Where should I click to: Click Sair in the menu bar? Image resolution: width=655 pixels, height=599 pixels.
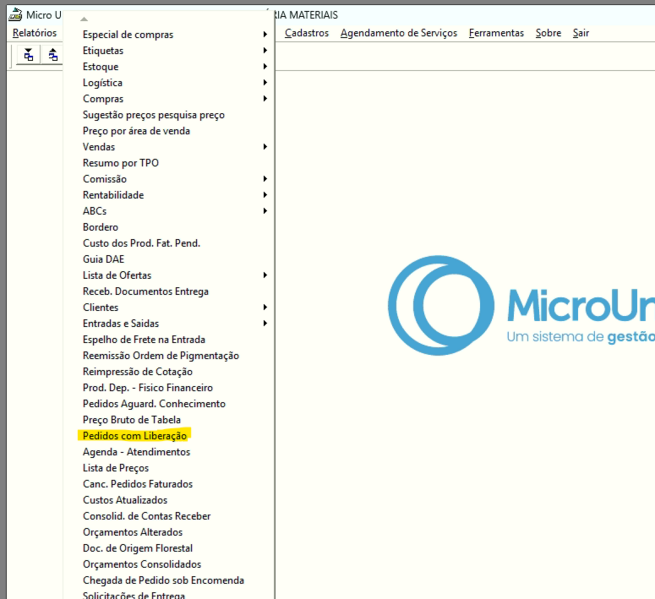pos(581,33)
